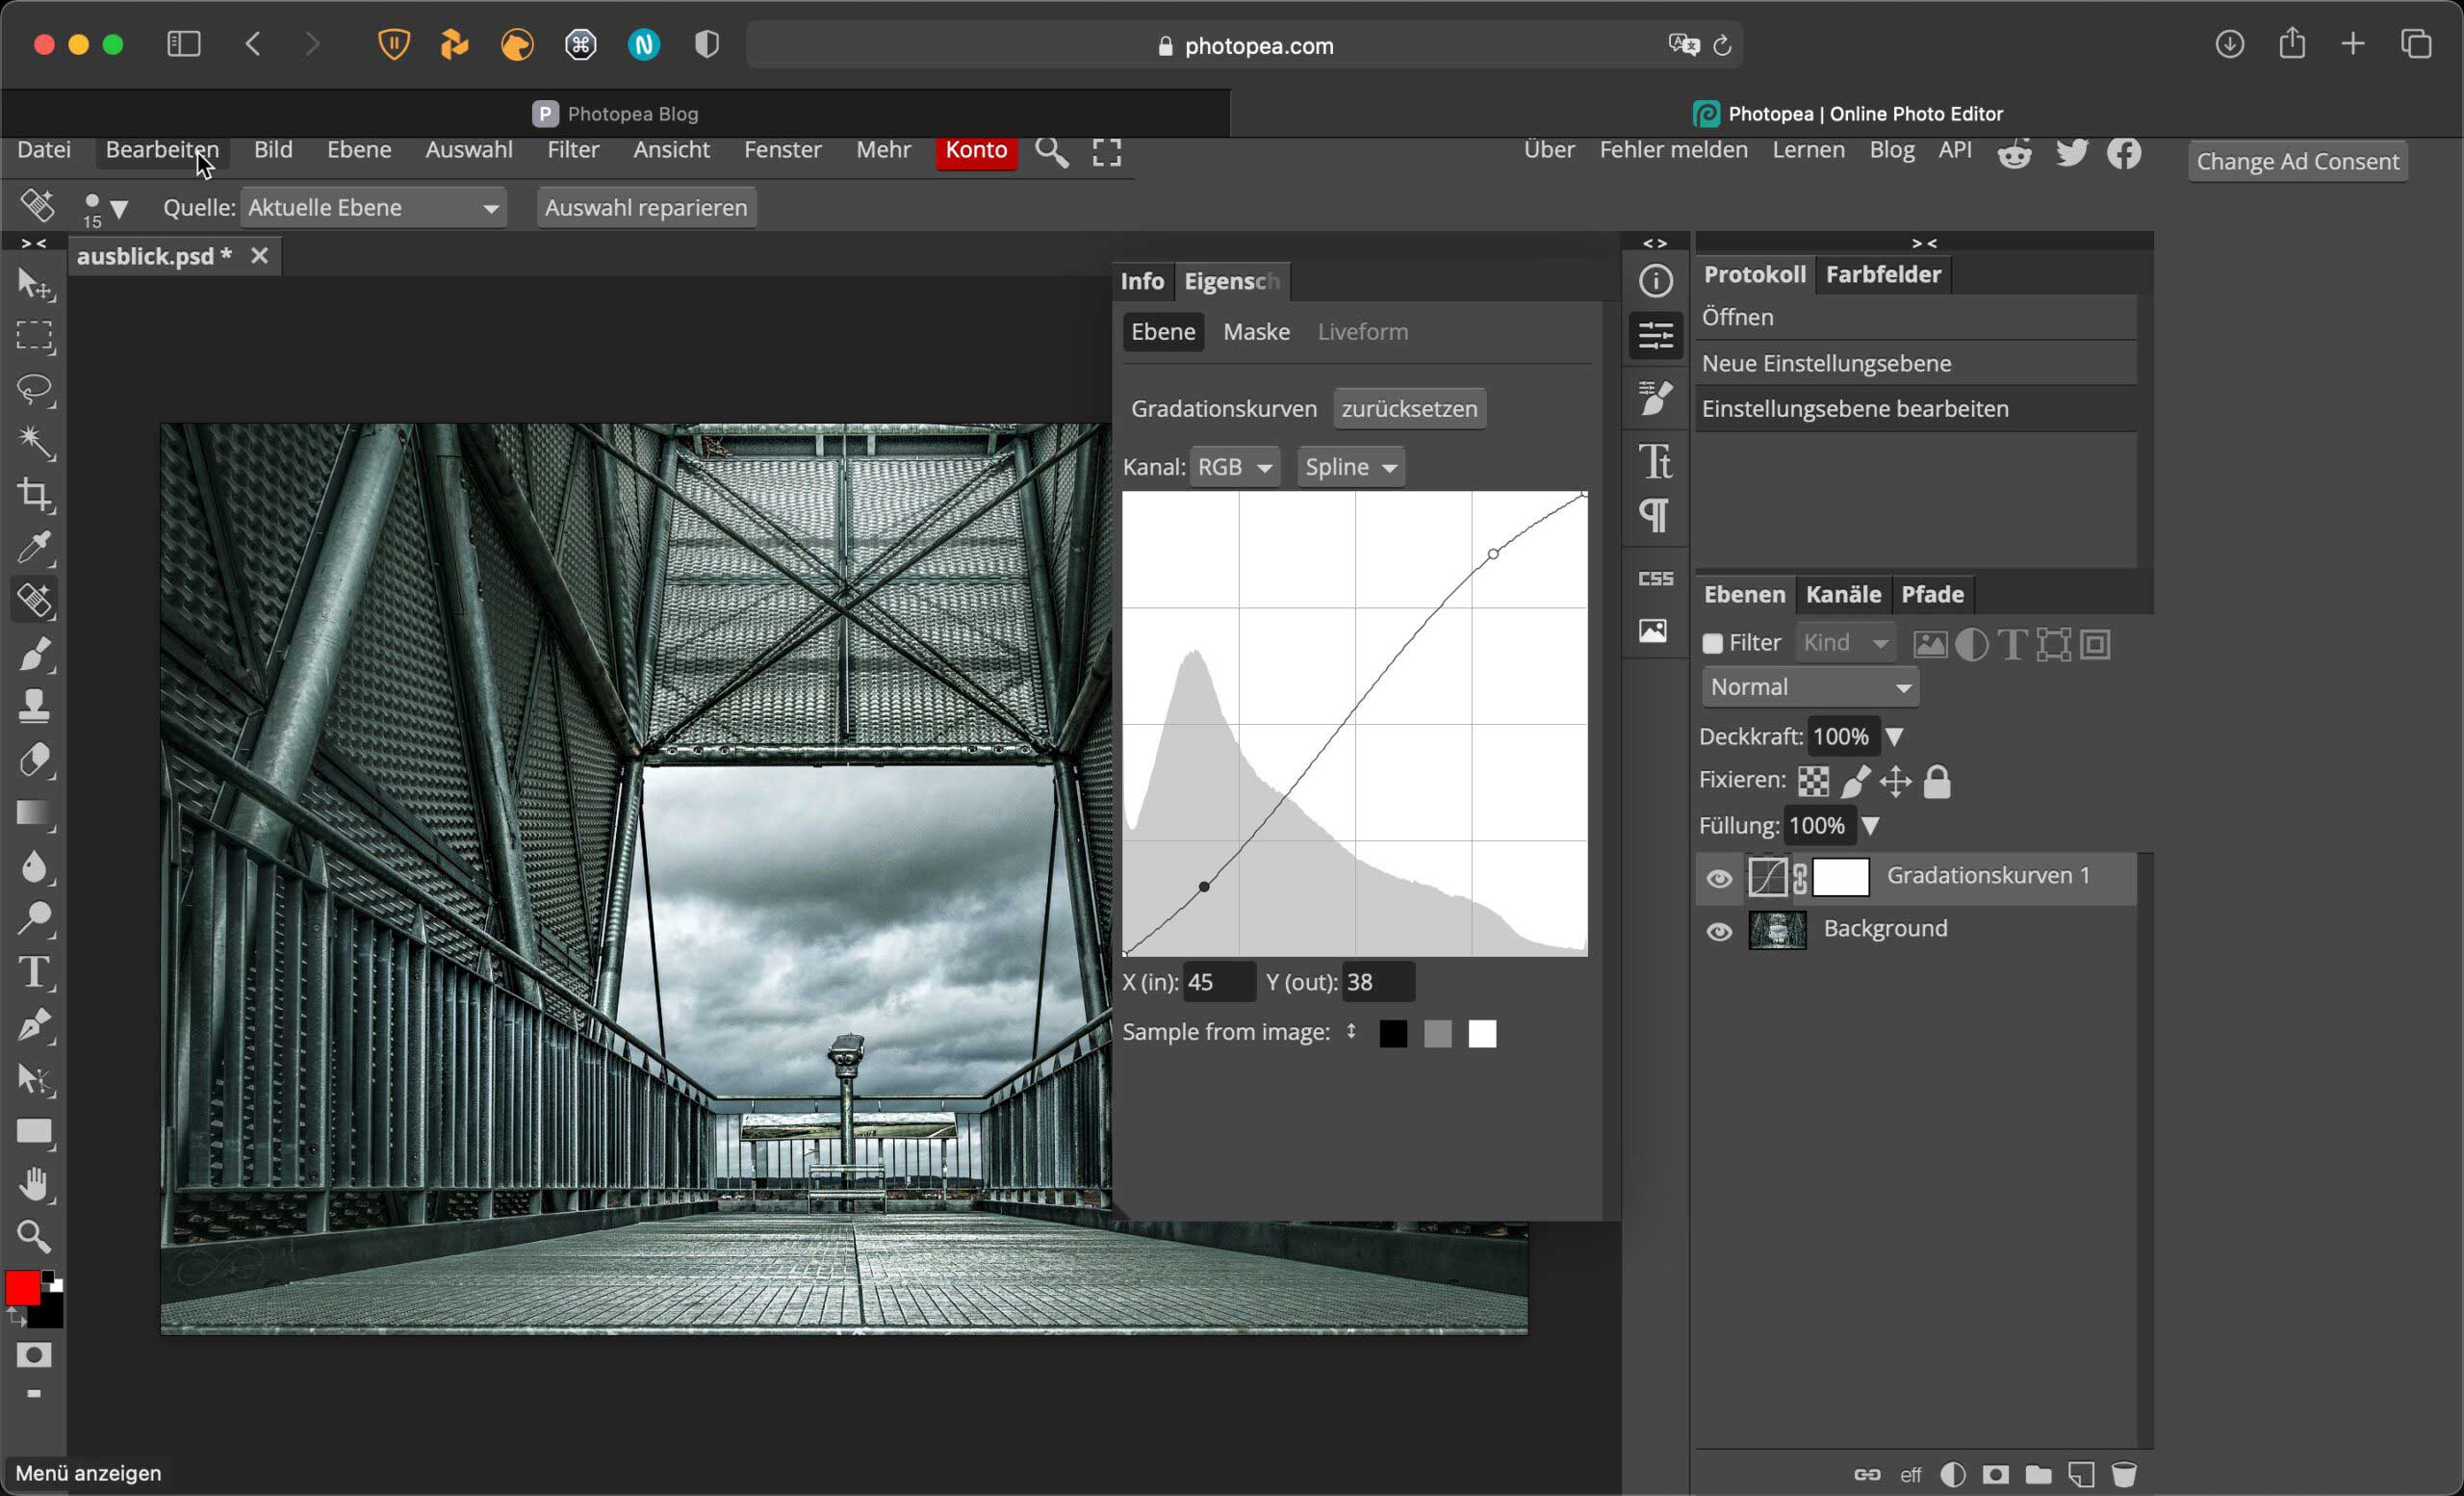Select the Crop tool
The height and width of the screenshot is (1496, 2464).
click(35, 494)
